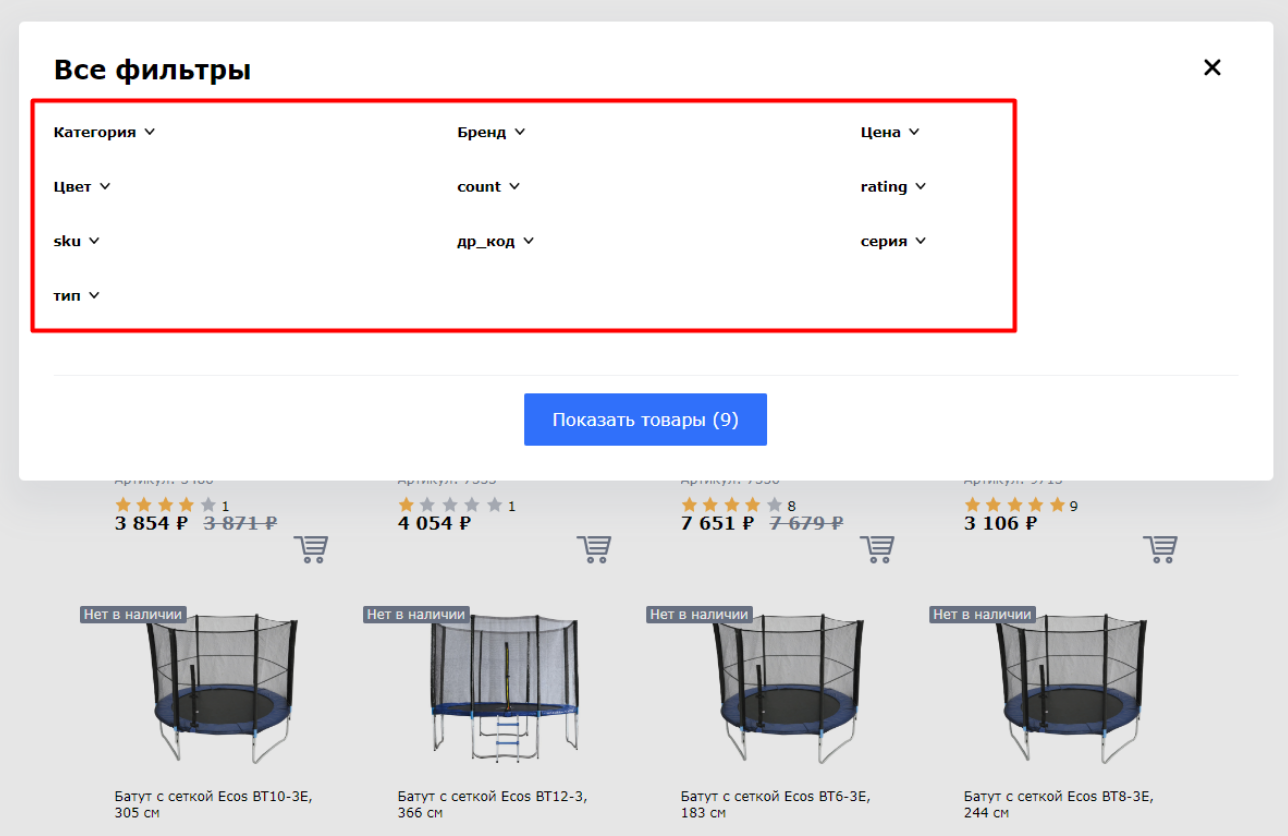
Task: Click the cart icon for the 4 054 ₽ item
Action: coord(594,549)
